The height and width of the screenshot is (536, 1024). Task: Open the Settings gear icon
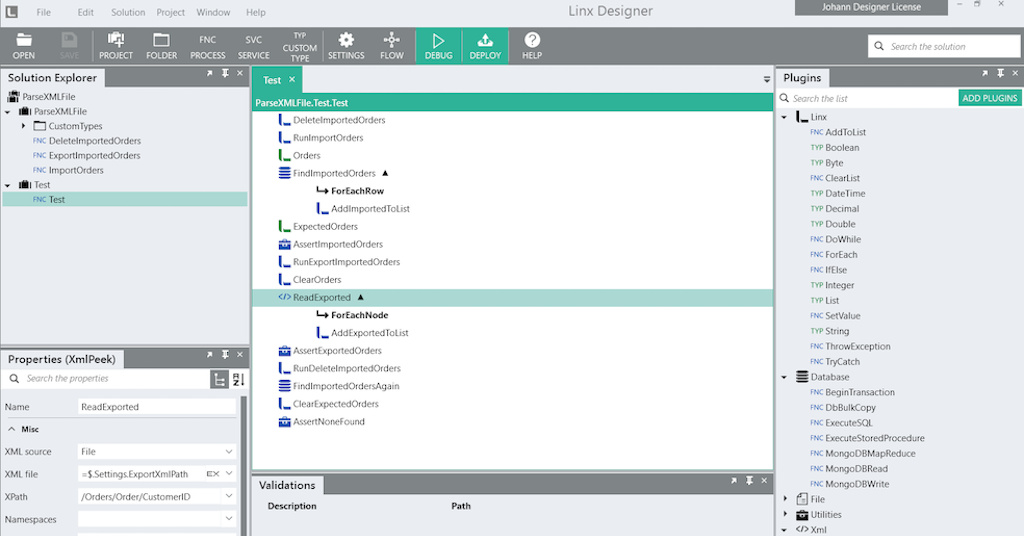pyautogui.click(x=346, y=41)
